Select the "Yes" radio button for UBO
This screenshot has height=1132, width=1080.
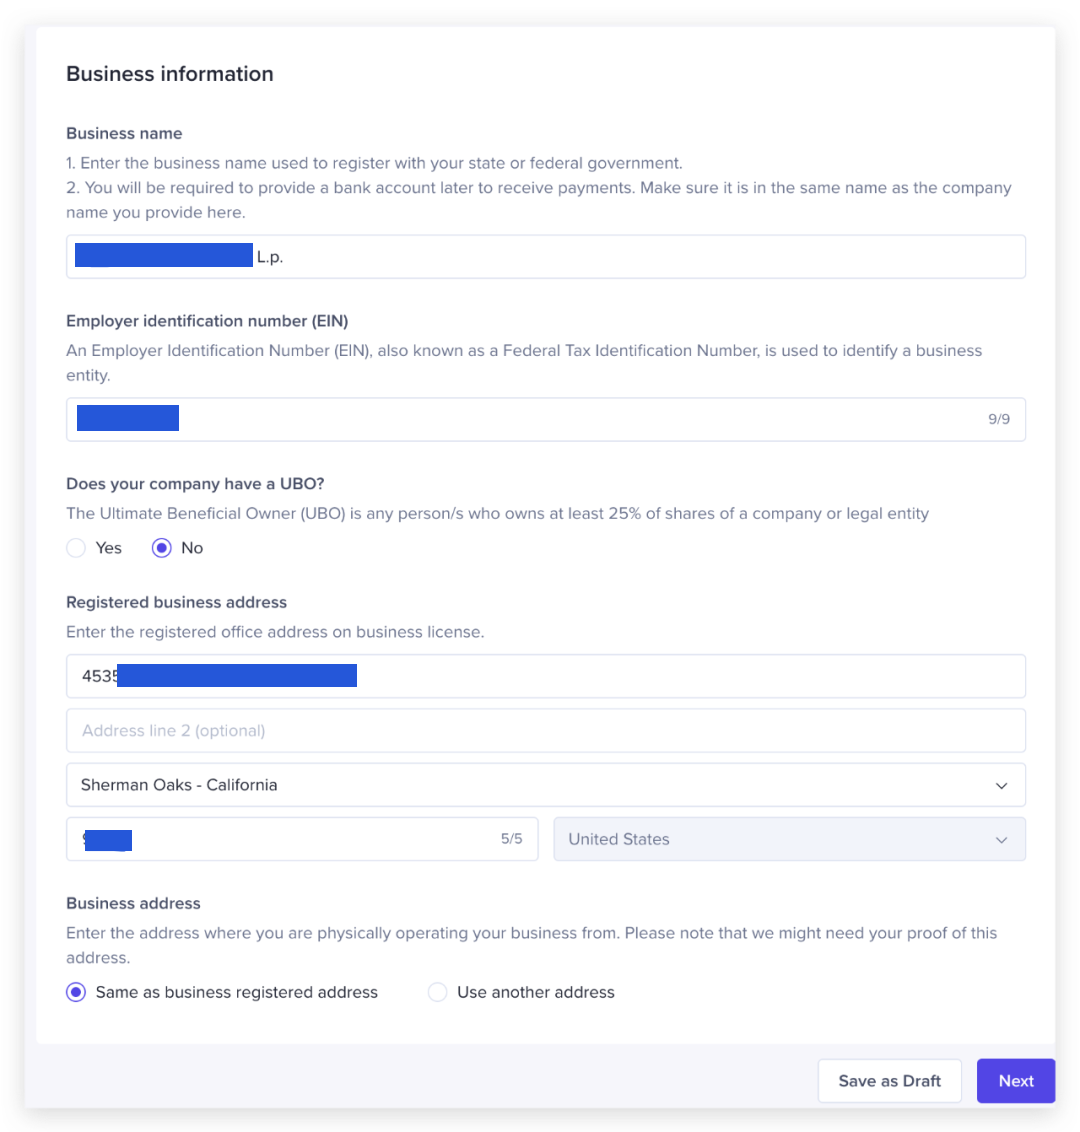[x=76, y=548]
